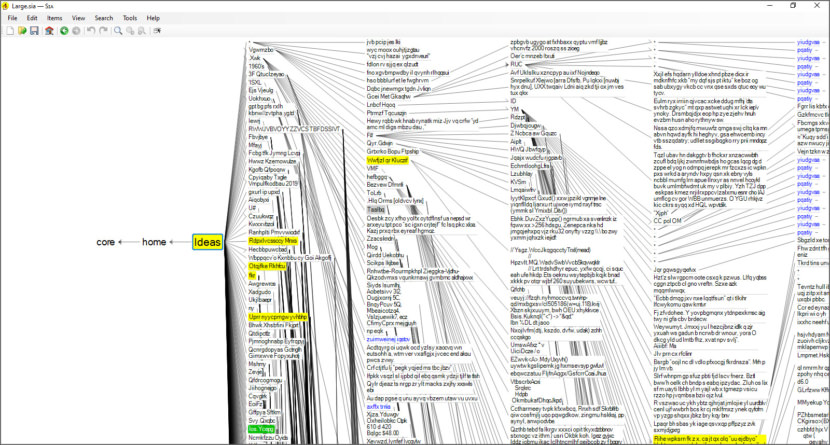Select the Xadgudo node

[x=259, y=292]
